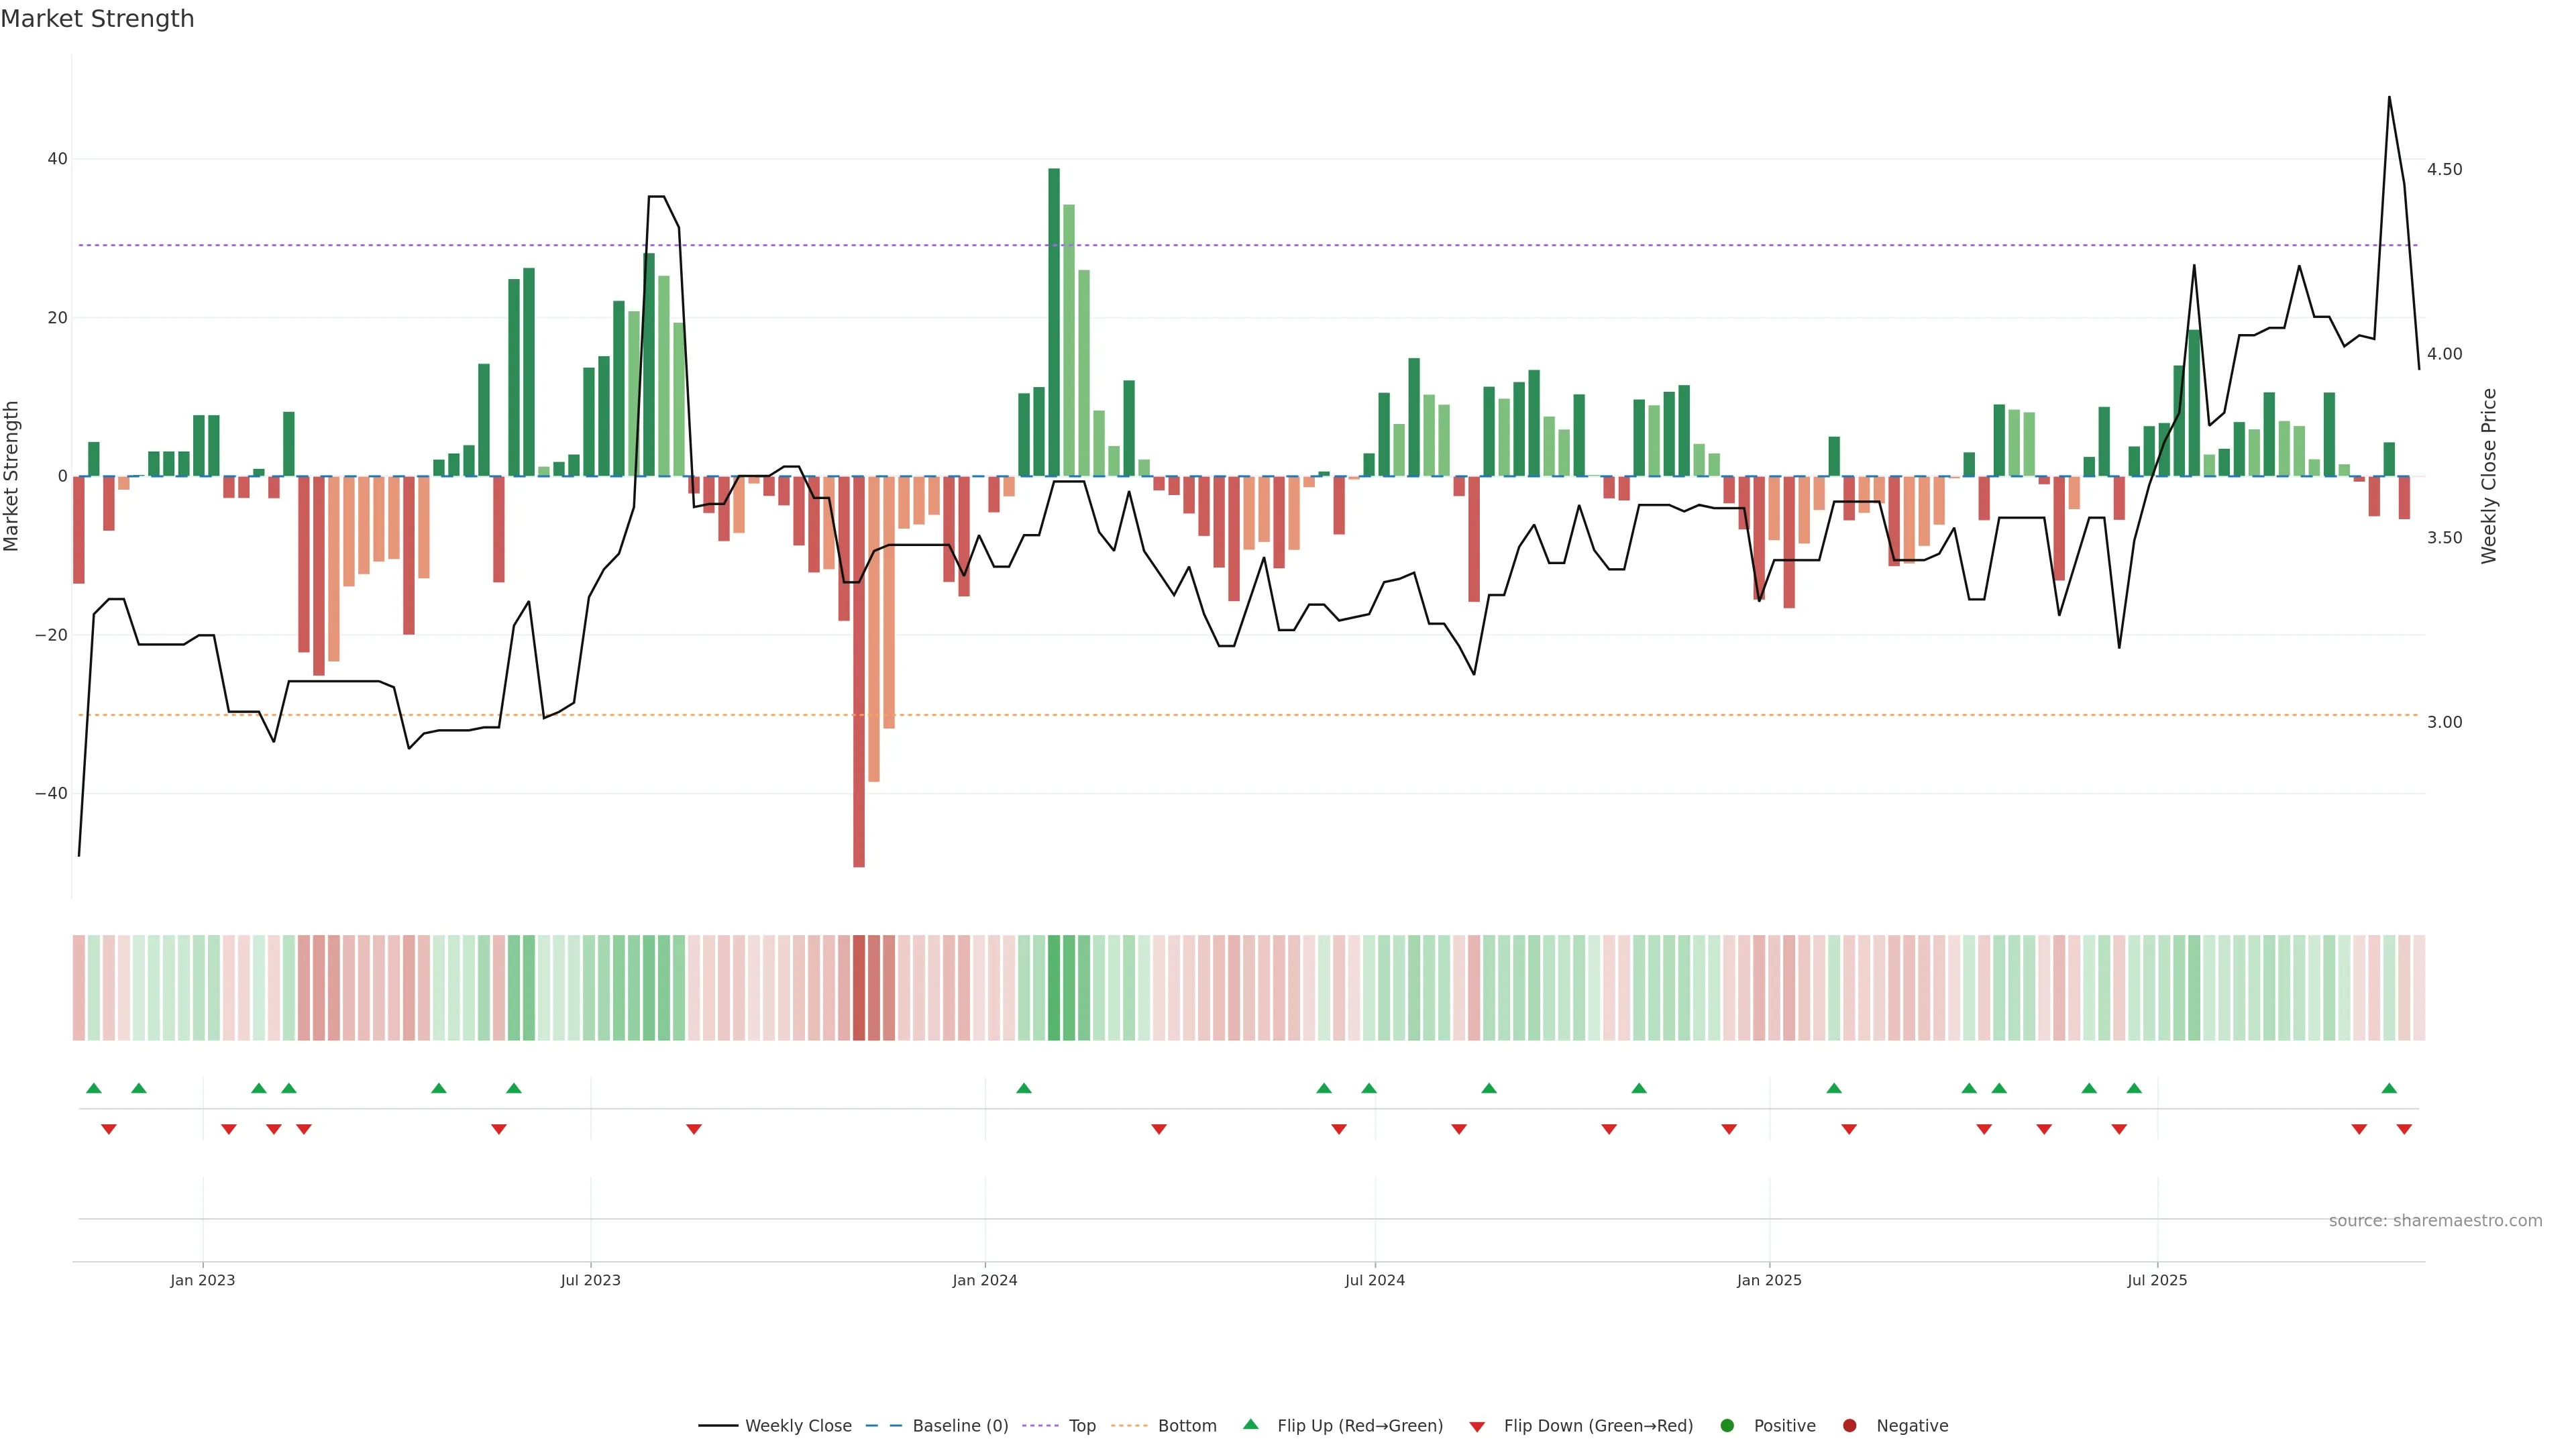
Task: Click the darkest red heatmap strip cell
Action: click(859, 987)
